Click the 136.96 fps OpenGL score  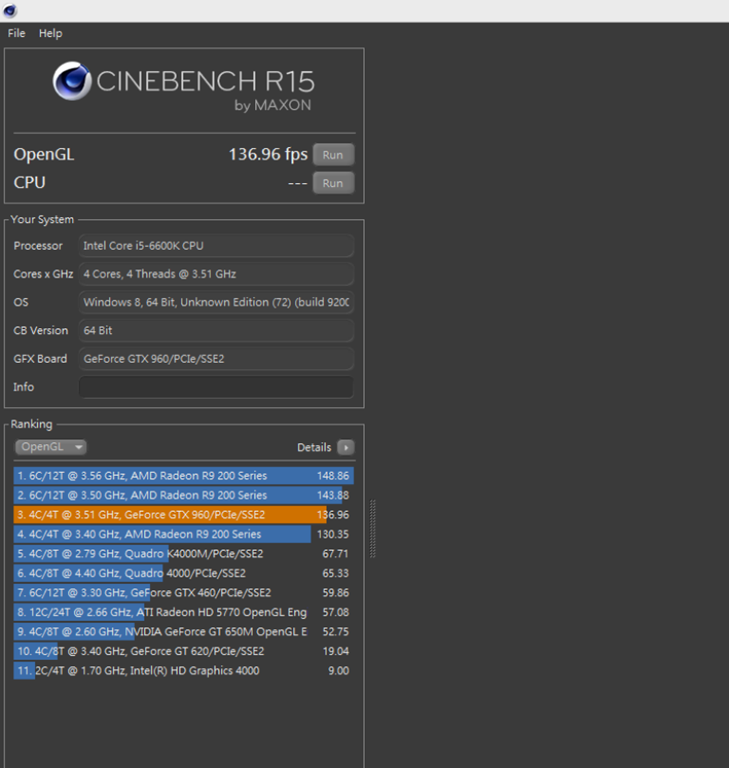(x=268, y=154)
